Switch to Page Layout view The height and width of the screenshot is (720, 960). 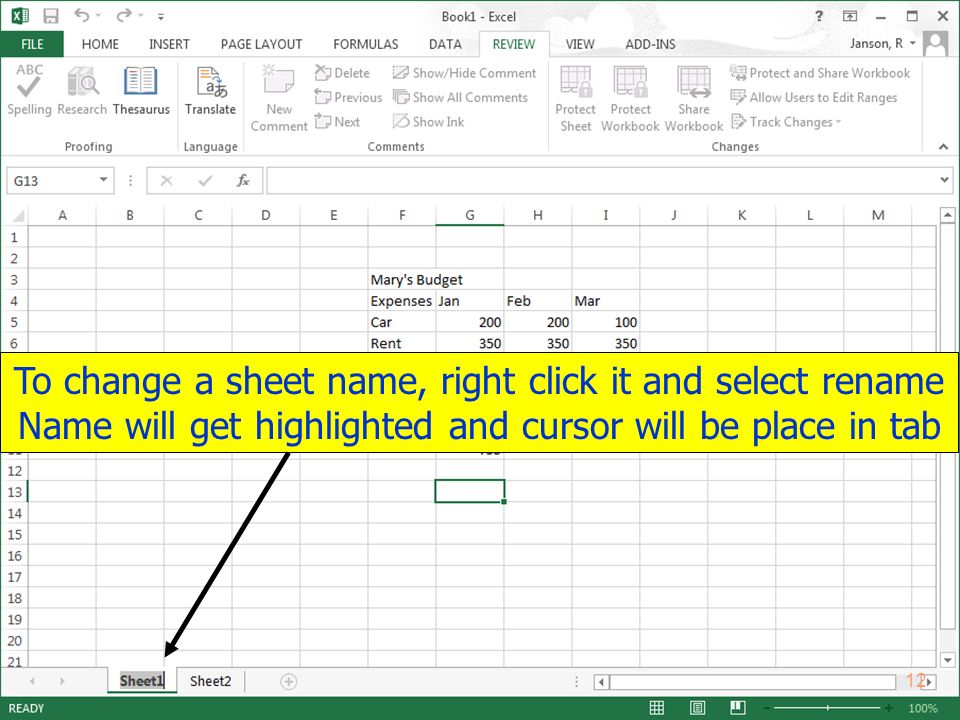tap(697, 708)
